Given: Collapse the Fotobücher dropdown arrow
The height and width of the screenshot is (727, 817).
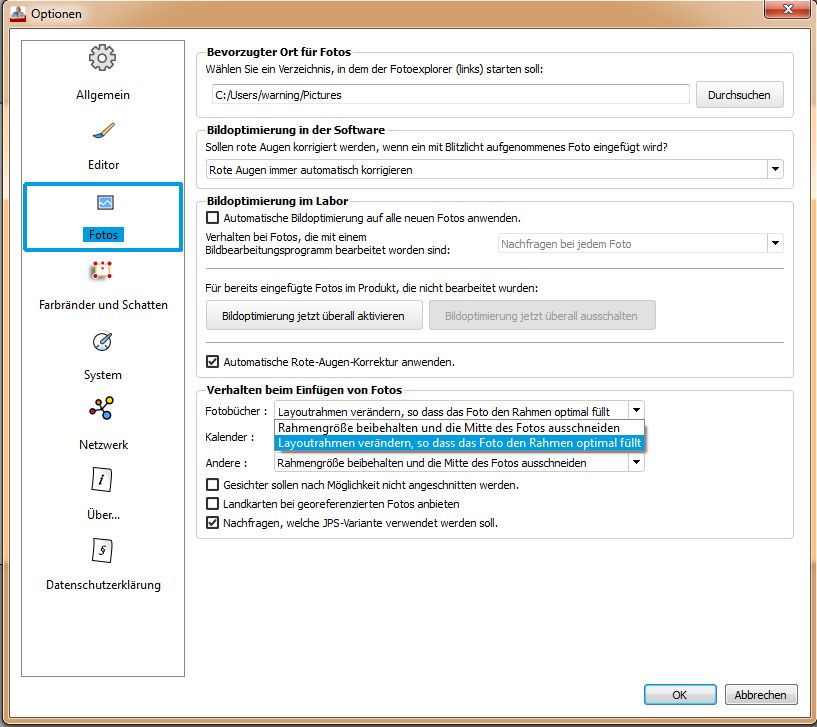Looking at the screenshot, I should click(x=636, y=411).
